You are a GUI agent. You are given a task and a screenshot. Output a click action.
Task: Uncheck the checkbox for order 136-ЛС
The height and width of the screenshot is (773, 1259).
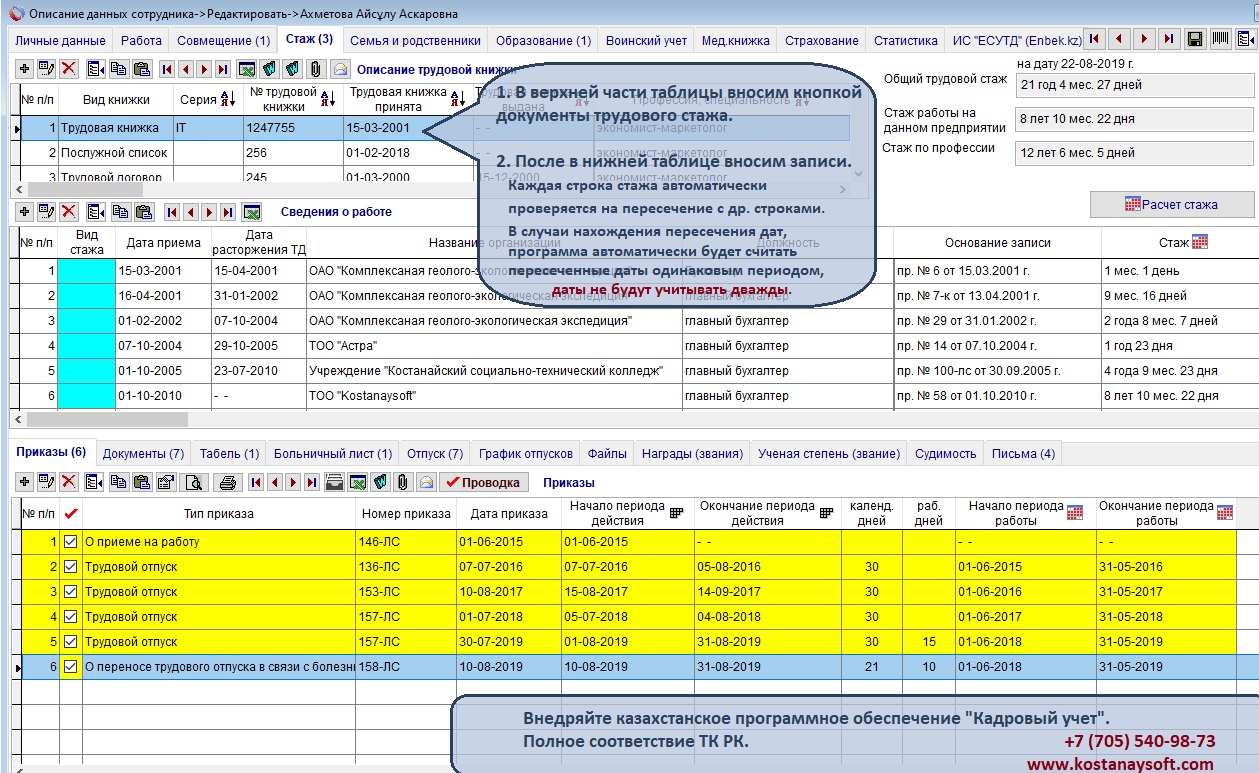coord(70,567)
